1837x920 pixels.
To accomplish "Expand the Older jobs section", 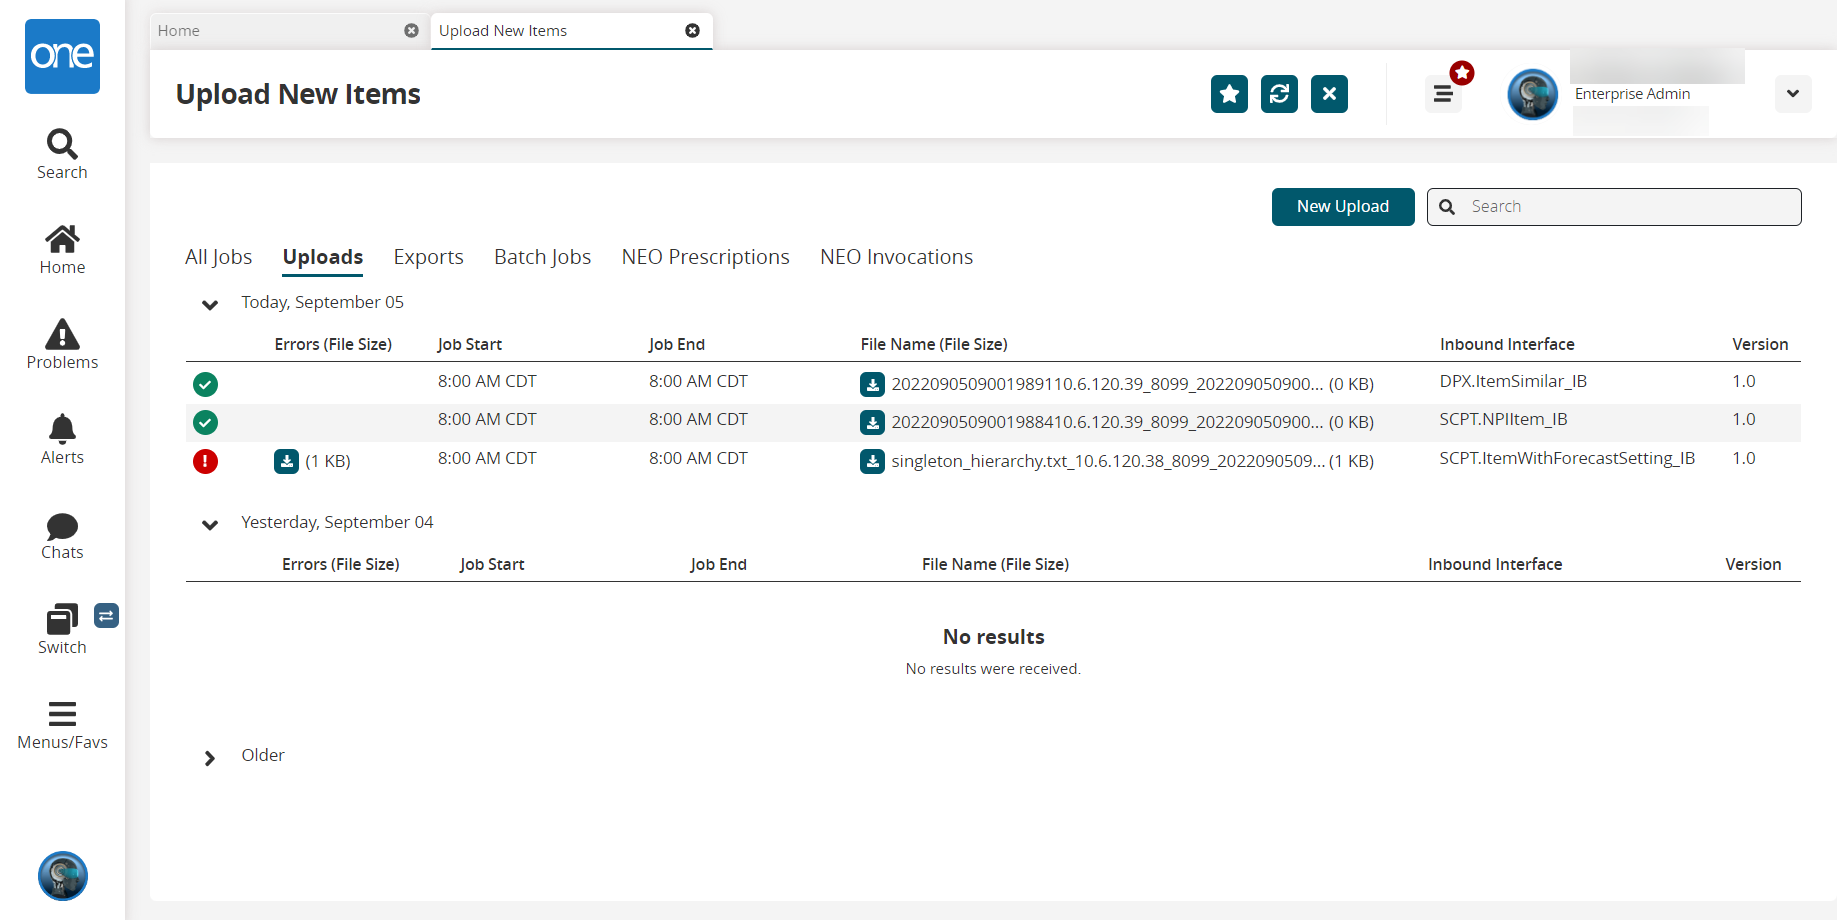I will tap(210, 757).
